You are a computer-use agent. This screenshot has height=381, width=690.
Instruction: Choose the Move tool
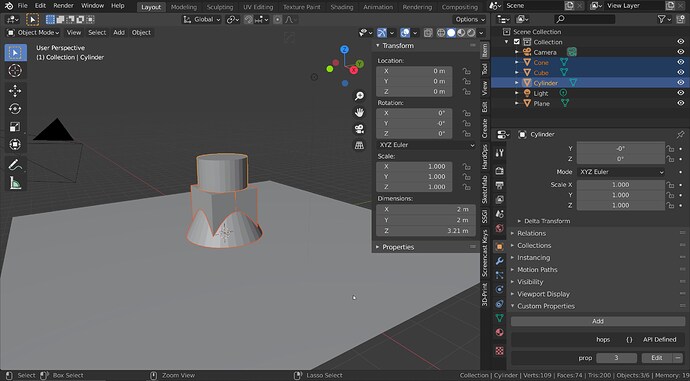[15, 91]
